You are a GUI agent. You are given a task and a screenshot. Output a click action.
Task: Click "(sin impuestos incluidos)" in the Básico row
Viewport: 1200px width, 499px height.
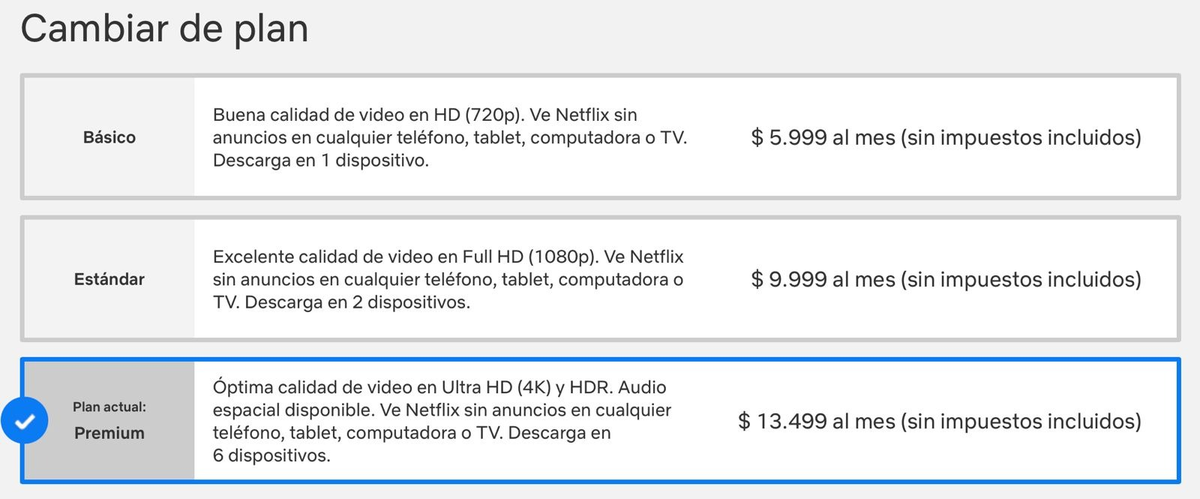click(x=1021, y=138)
